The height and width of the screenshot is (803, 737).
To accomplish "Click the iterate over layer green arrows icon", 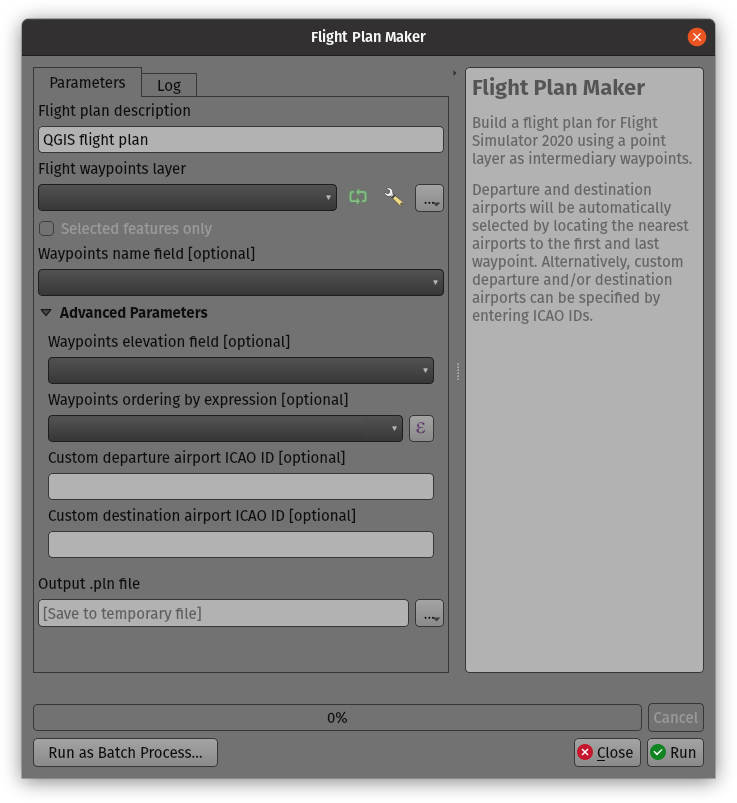I will pyautogui.click(x=358, y=198).
